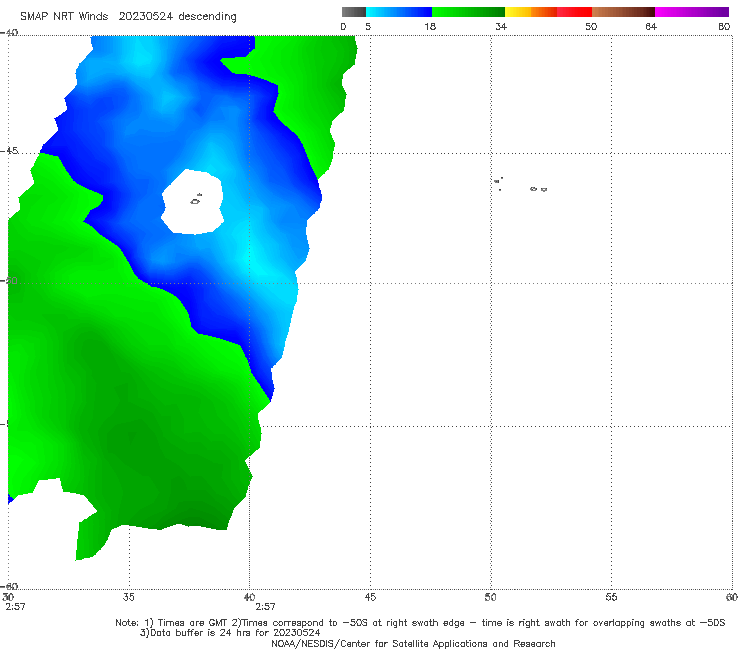This screenshot has height=650, width=740.
Task: Click the "SMAP NRT Winds" title text
Action: click(64, 16)
